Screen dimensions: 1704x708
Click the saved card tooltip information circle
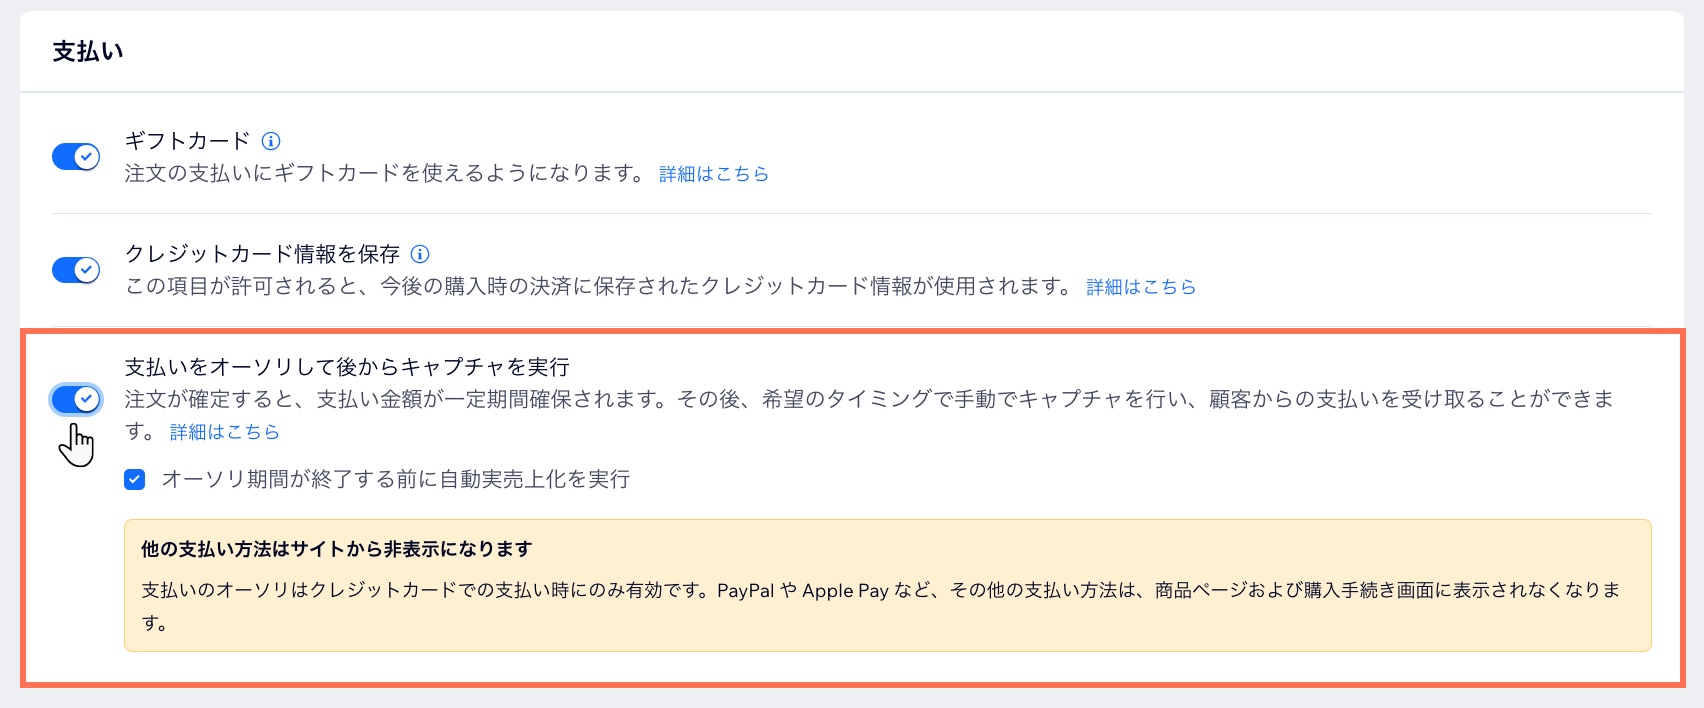click(x=421, y=254)
